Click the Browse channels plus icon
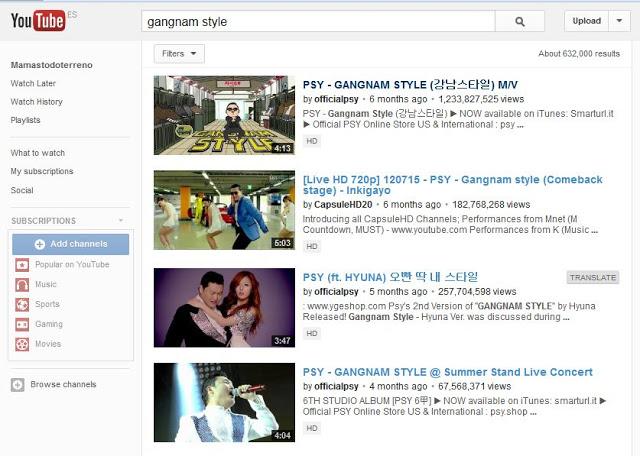Viewport: 640px width, 456px height. click(18, 385)
